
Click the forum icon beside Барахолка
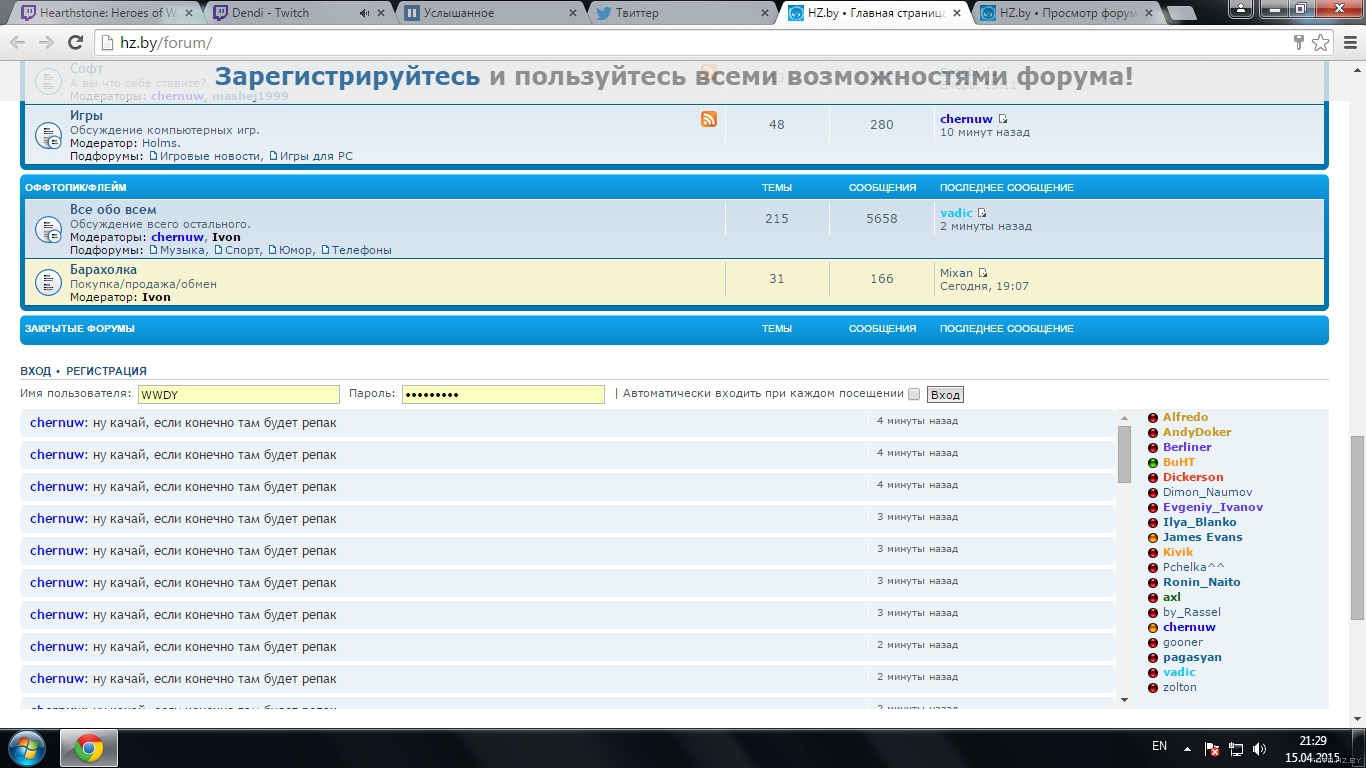coord(48,283)
